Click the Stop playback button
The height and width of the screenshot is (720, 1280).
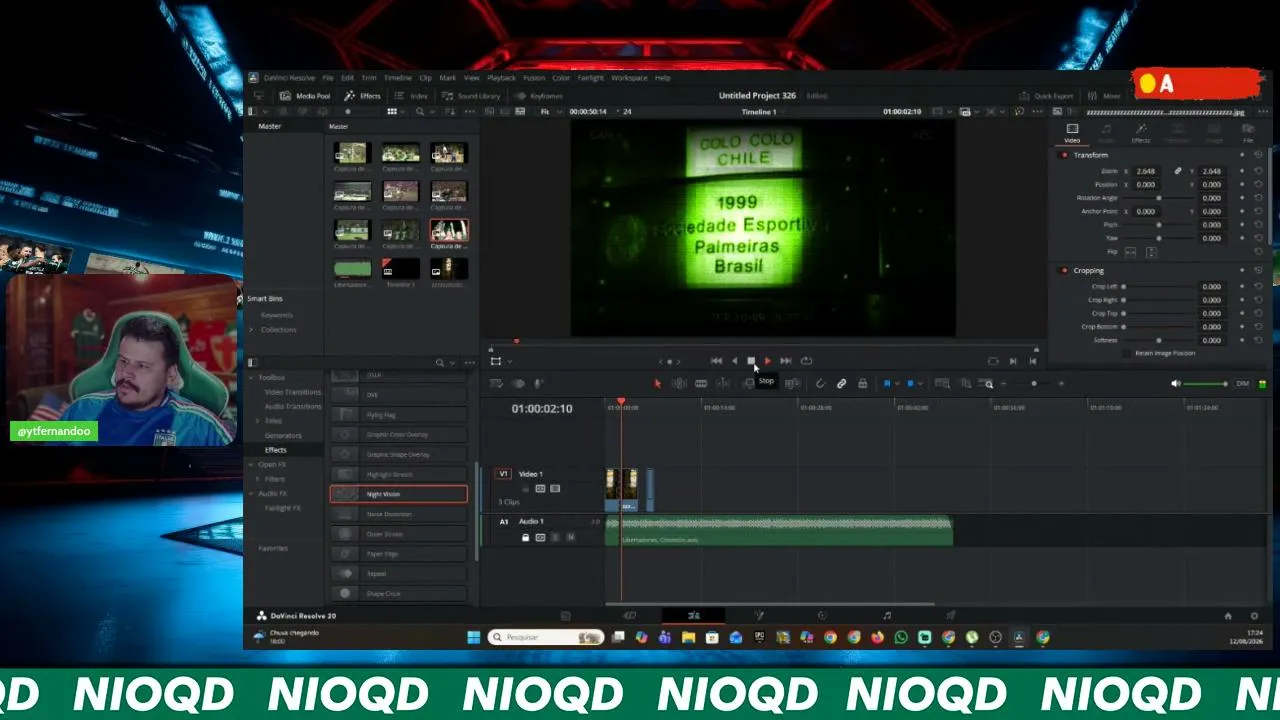(x=751, y=361)
